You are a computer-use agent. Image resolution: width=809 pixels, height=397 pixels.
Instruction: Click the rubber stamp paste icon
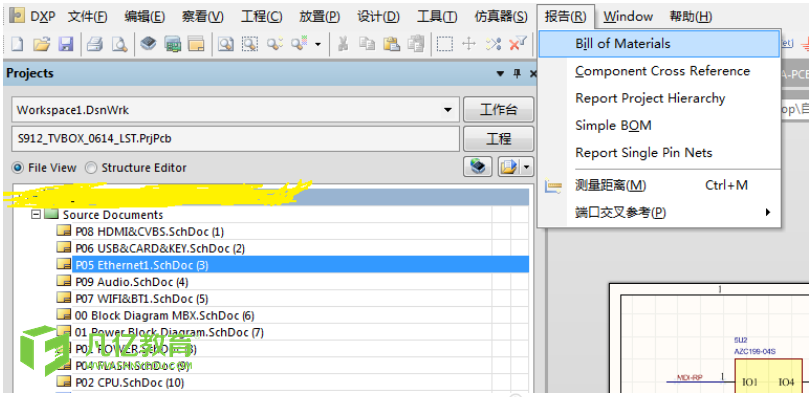click(416, 44)
